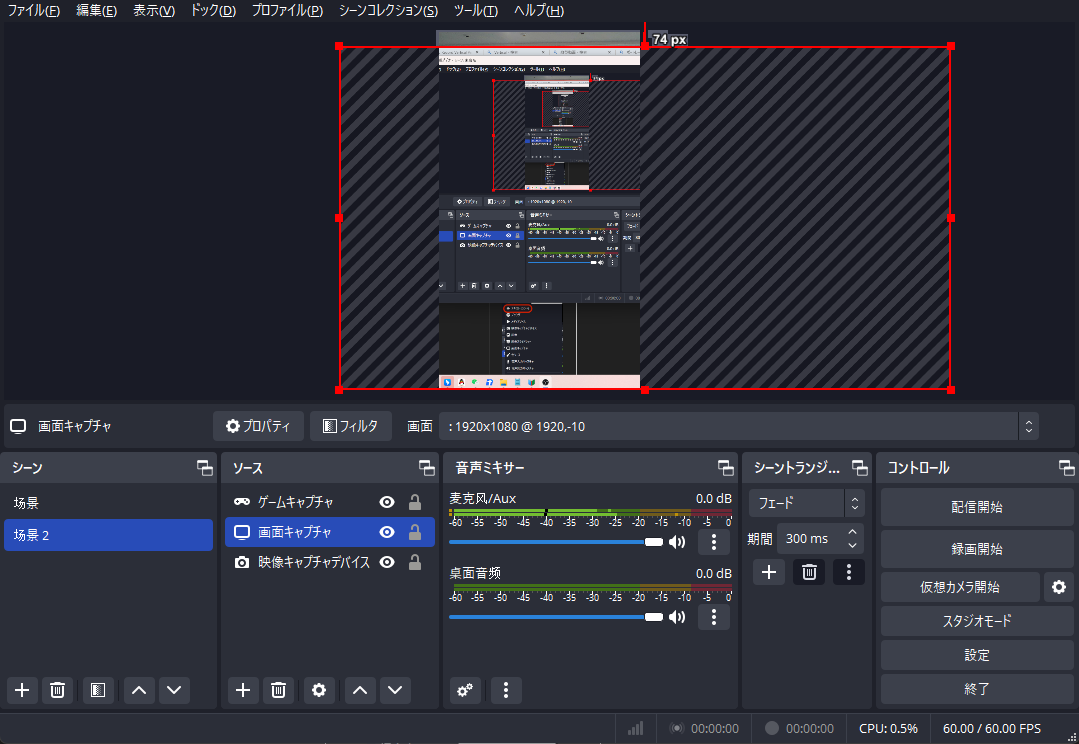Viewport: 1079px width, 744px height.
Task: Toggle lock on 画面キャプチャ source
Action: pos(414,532)
